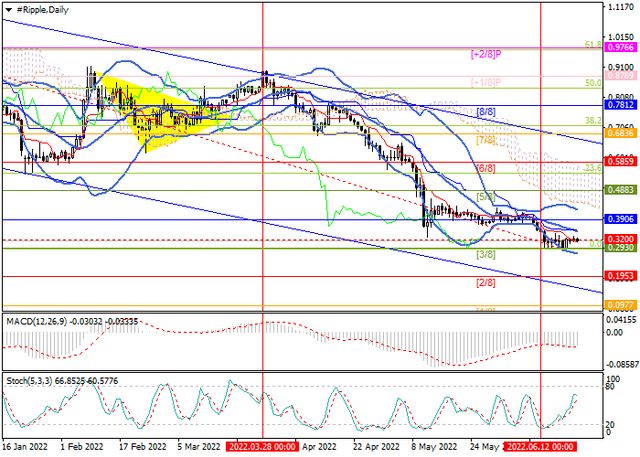Viewport: 640px width, 457px height.
Task: Select the 0.5859 red price label
Action: 621,162
